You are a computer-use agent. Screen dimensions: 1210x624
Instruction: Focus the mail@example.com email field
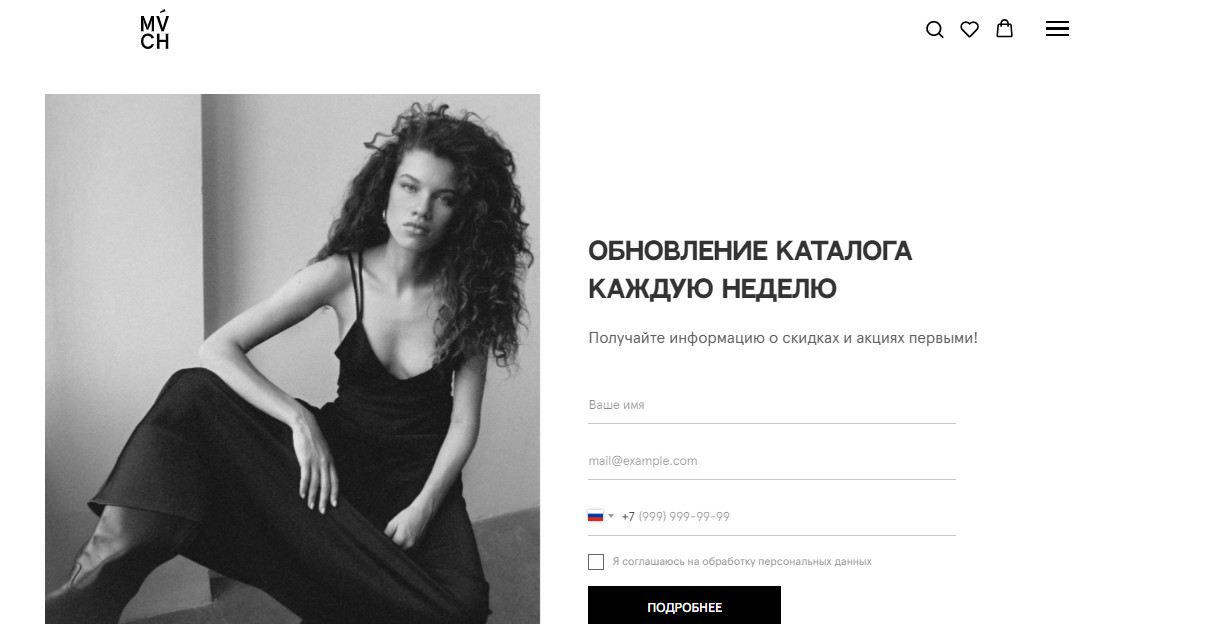click(772, 461)
